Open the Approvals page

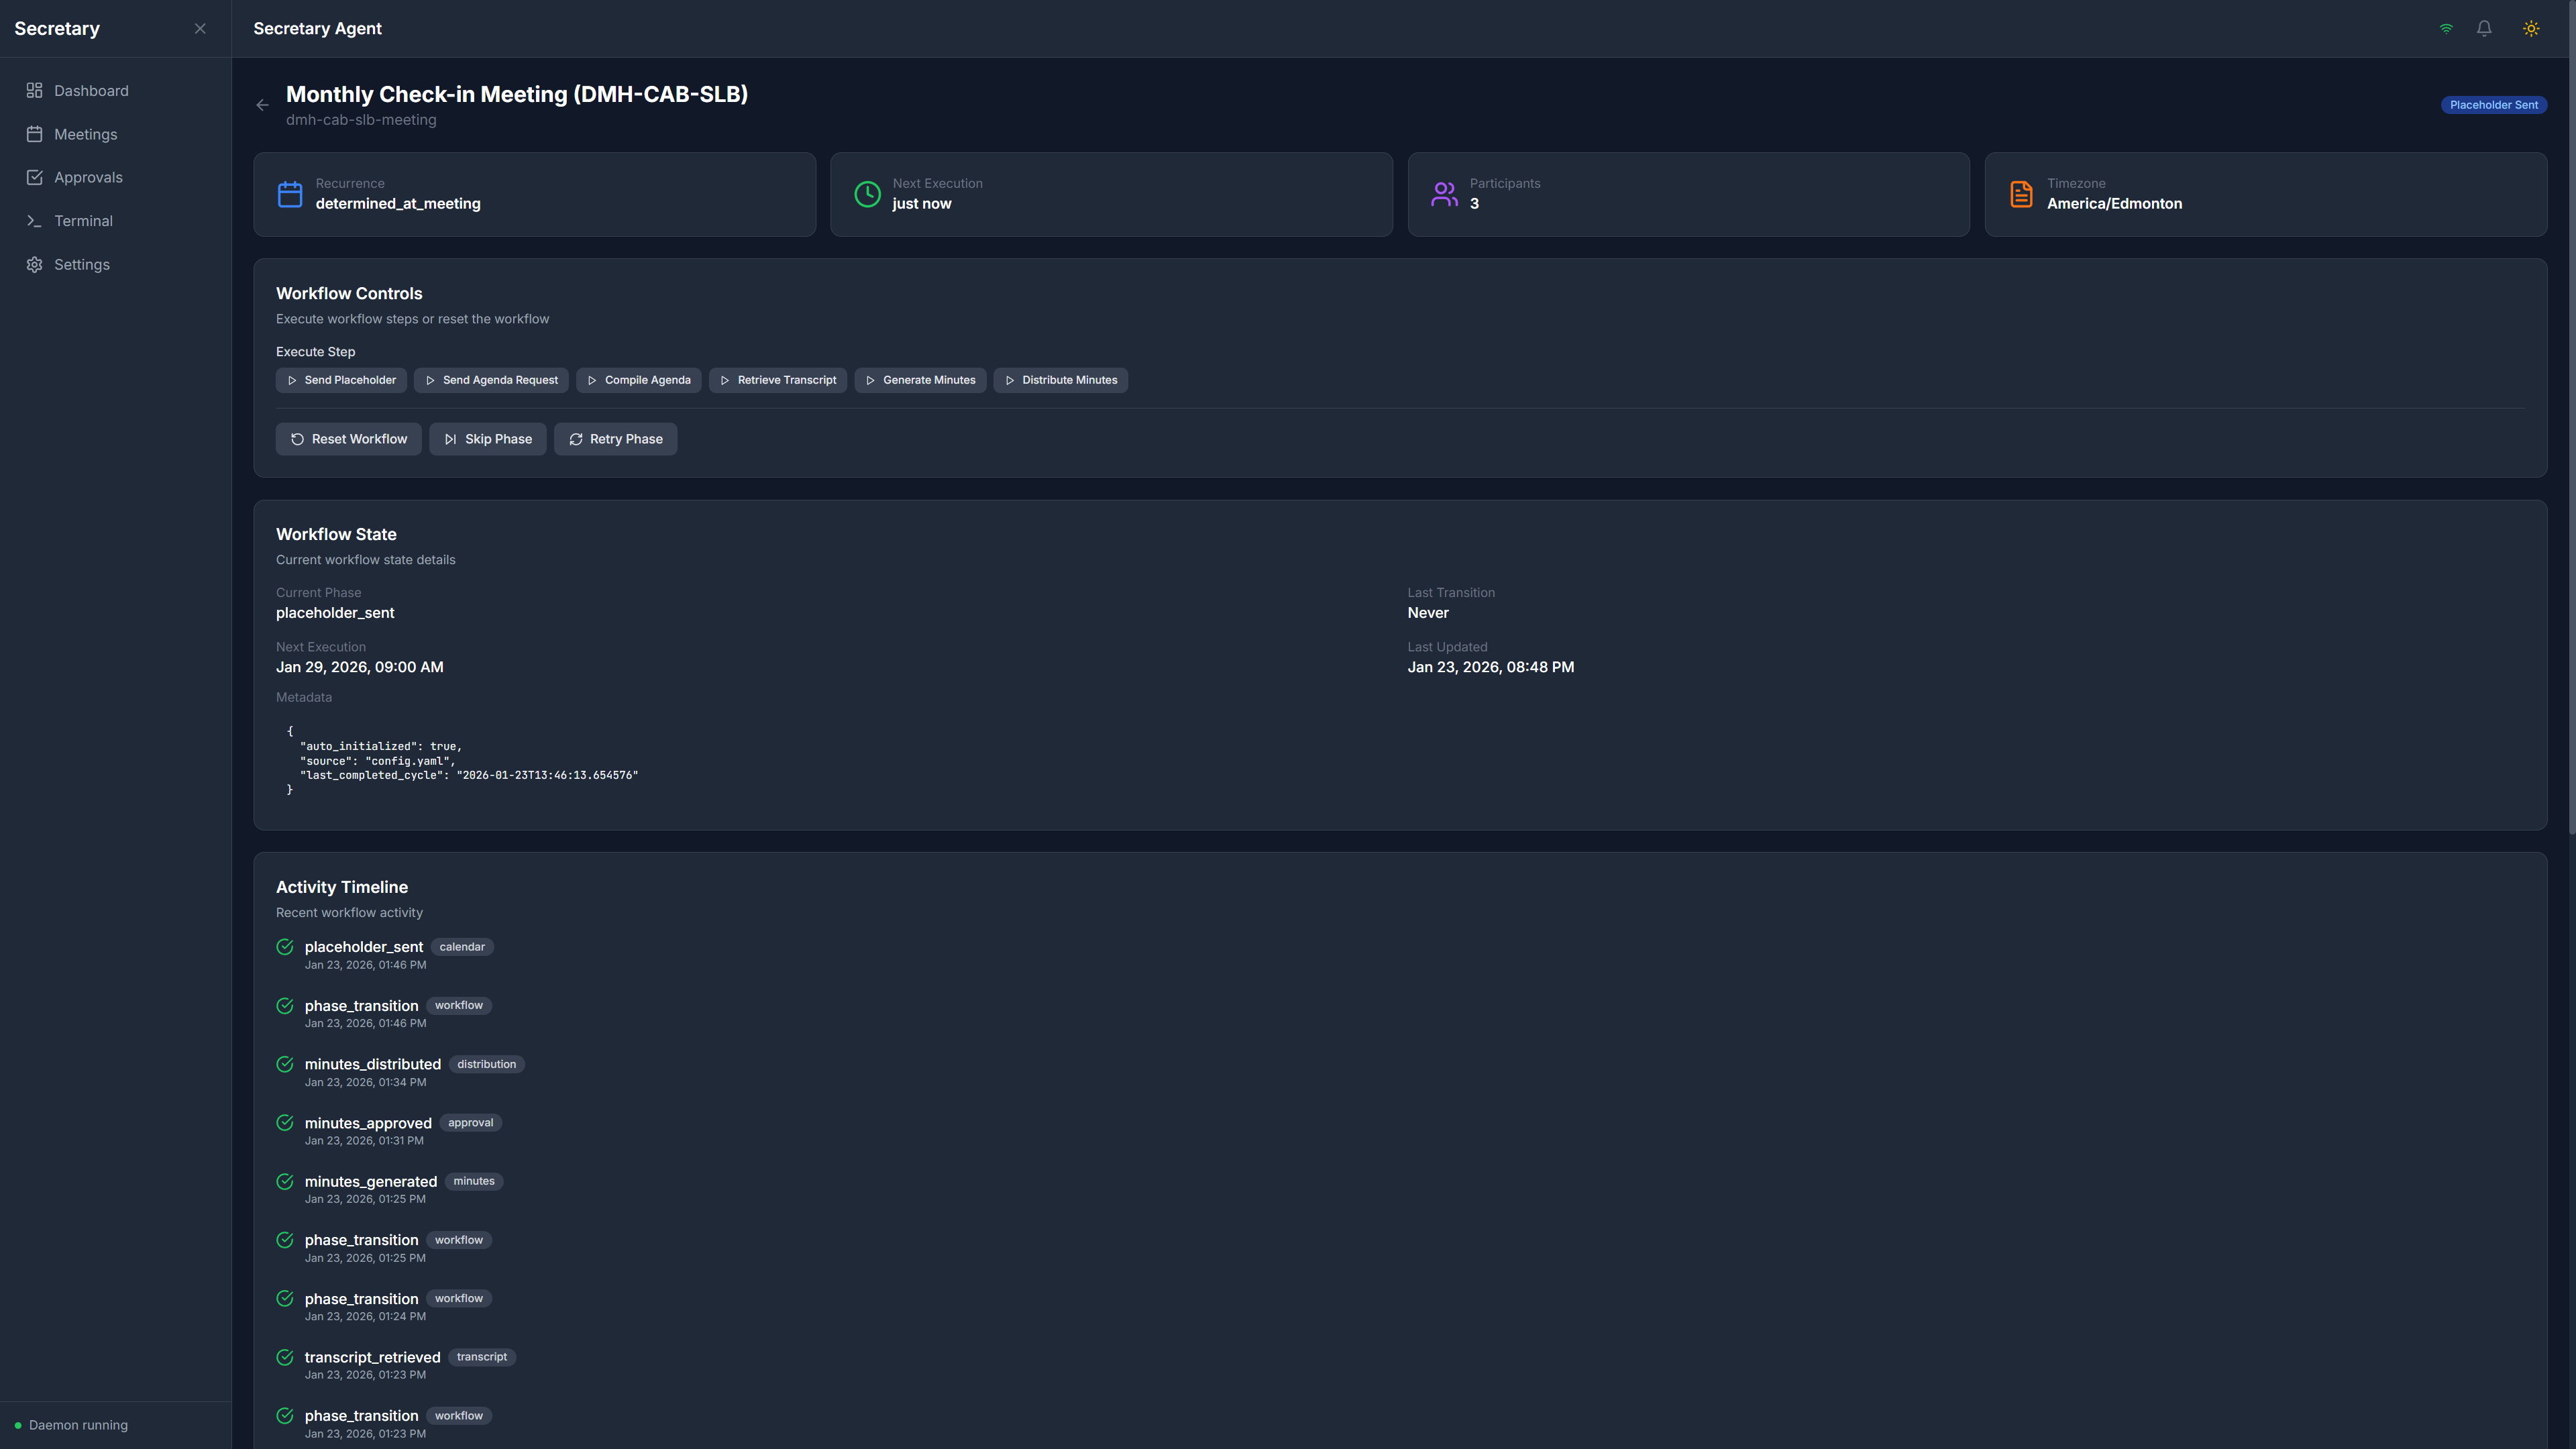coord(88,177)
